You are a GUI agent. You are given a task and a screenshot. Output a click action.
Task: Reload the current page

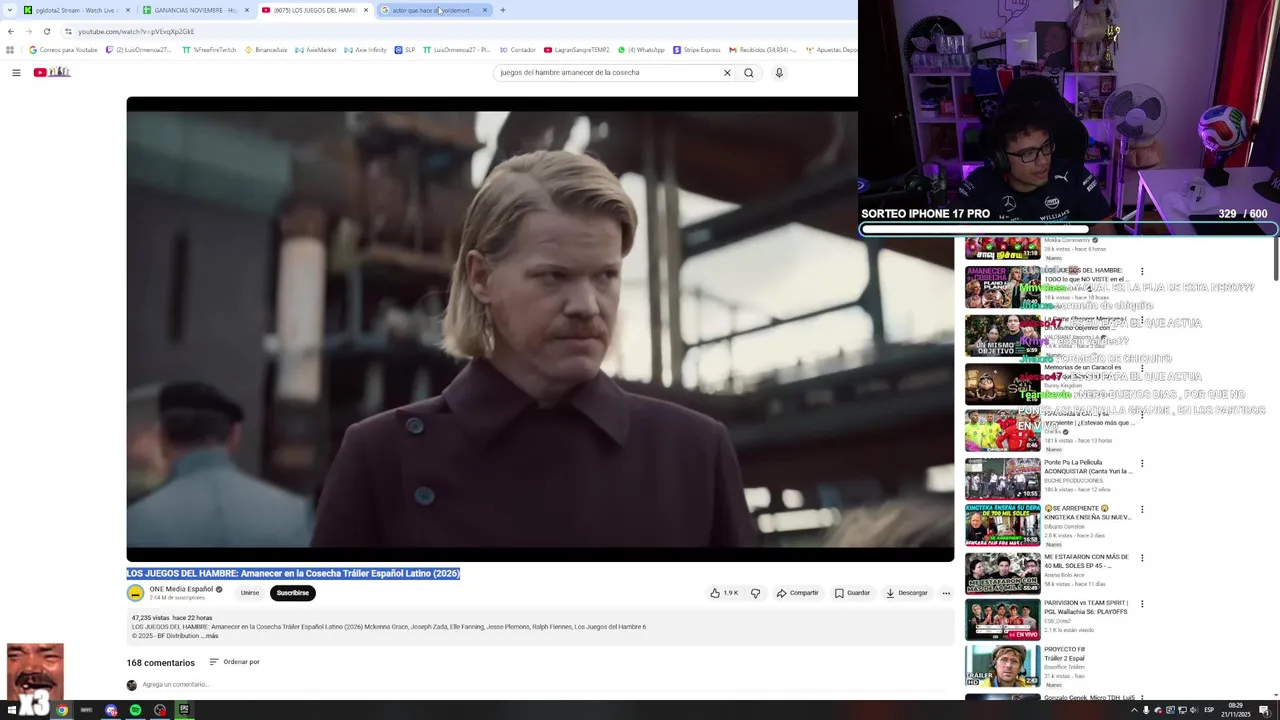tap(46, 31)
